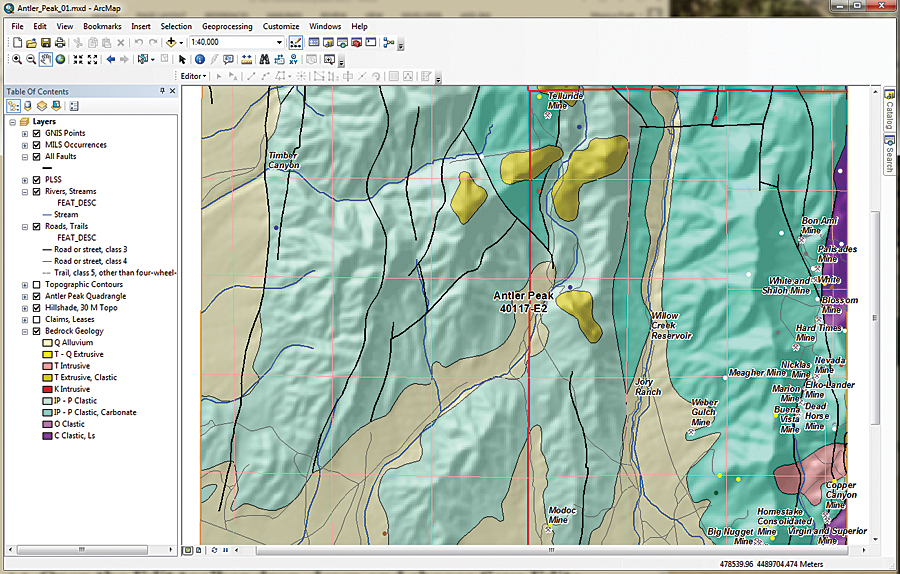Open the Catalog side tab
The image size is (900, 574).
pyautogui.click(x=889, y=110)
